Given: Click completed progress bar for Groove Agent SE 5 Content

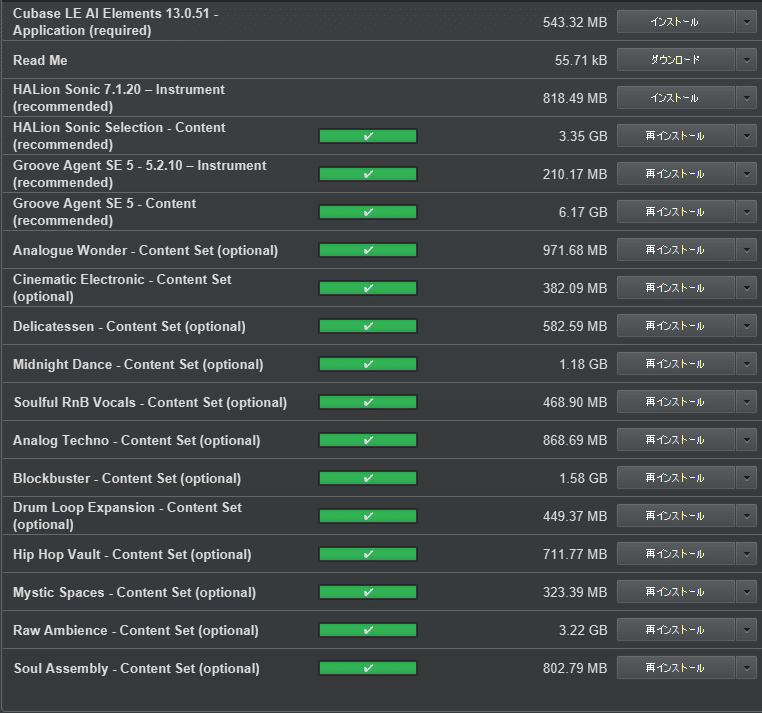Looking at the screenshot, I should click(x=368, y=212).
